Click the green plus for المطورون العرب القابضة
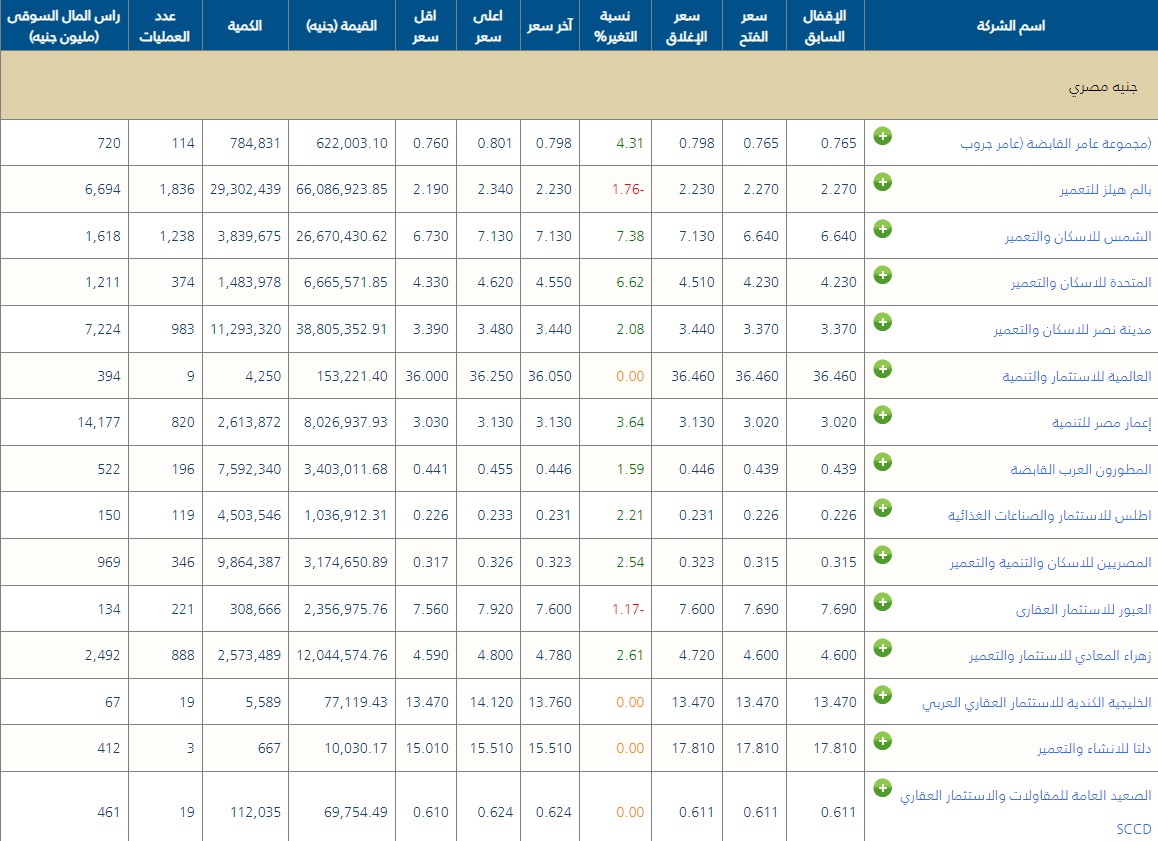Screen dimensions: 1158x841 (x=883, y=461)
